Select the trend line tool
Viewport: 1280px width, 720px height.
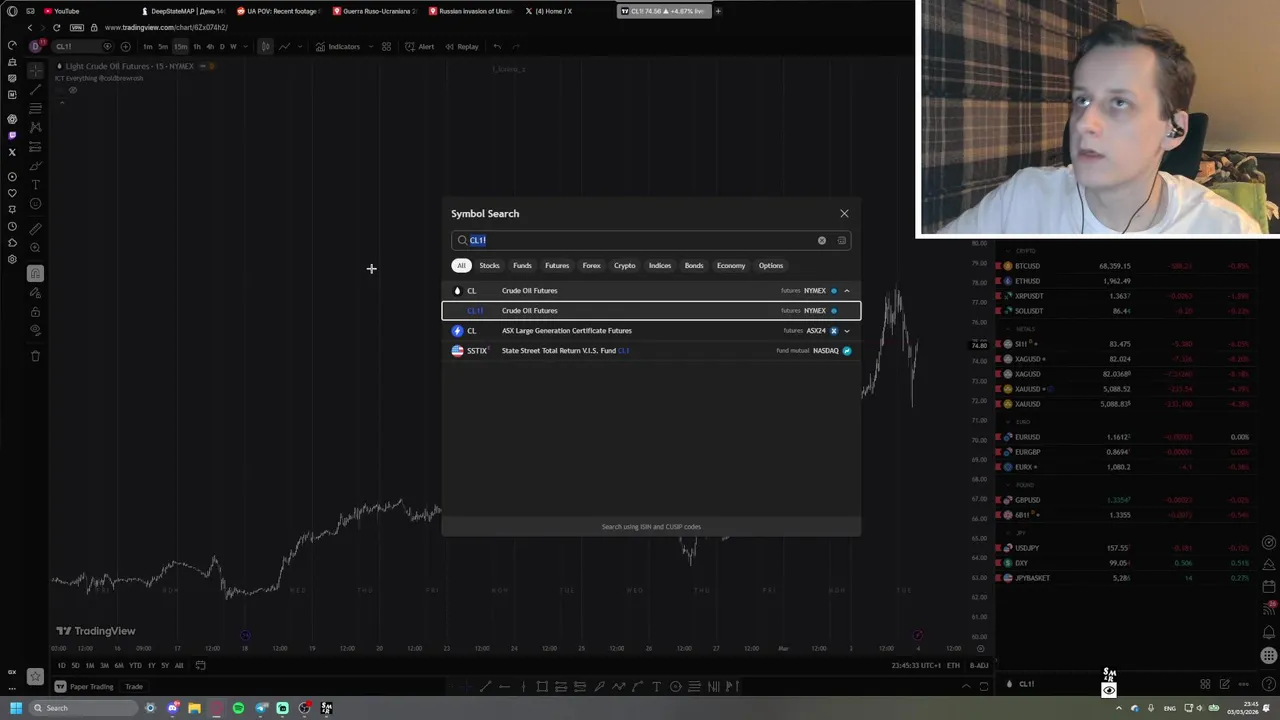tap(35, 89)
